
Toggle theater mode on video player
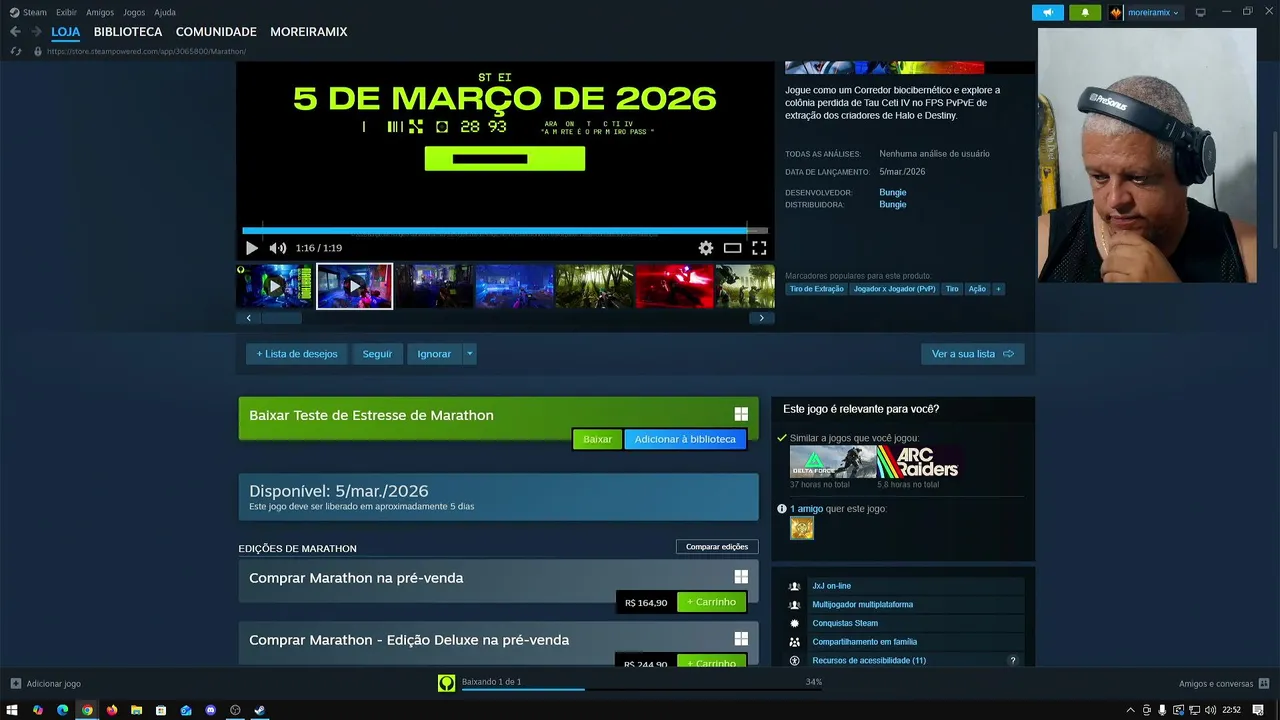[733, 248]
